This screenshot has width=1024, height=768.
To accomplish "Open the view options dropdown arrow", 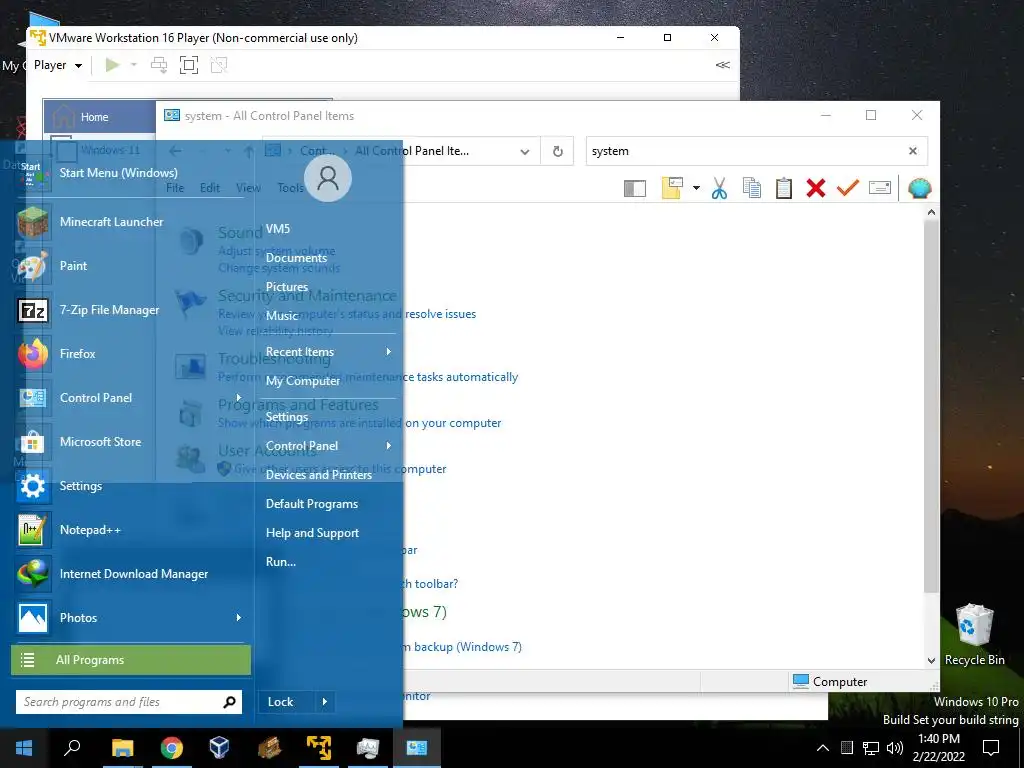I will click(696, 188).
